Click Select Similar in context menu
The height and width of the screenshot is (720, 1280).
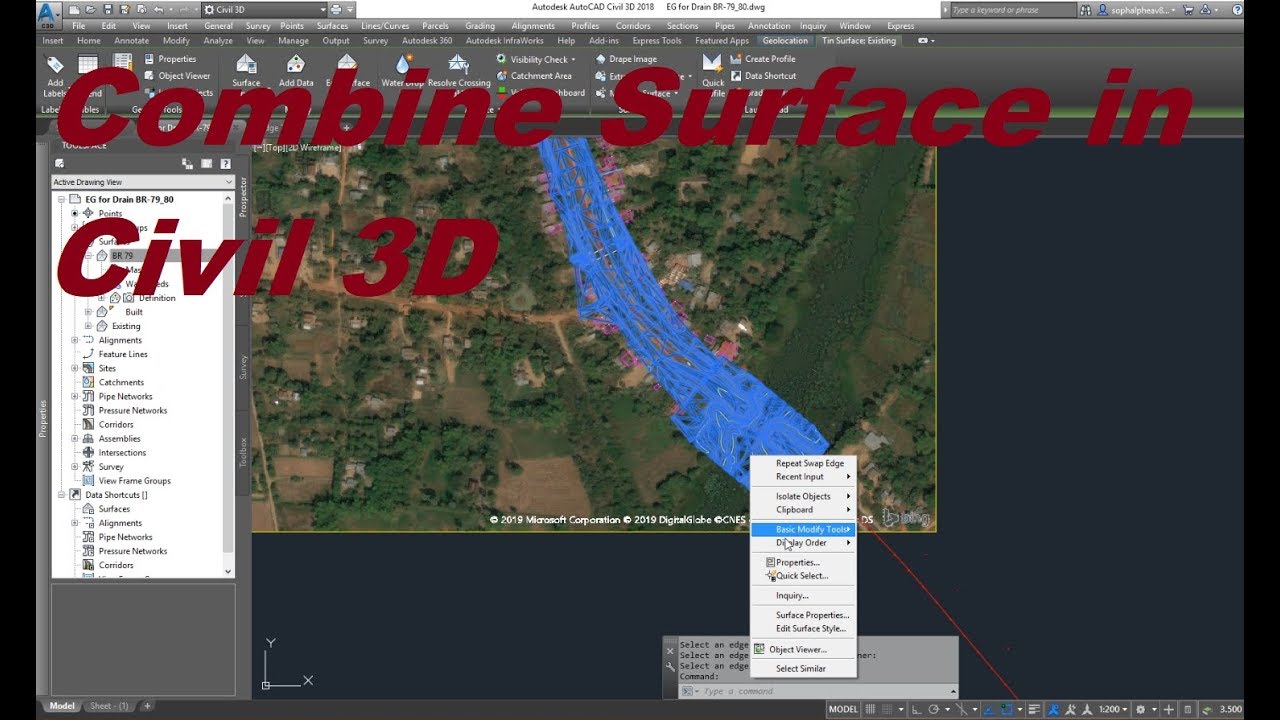[801, 668]
